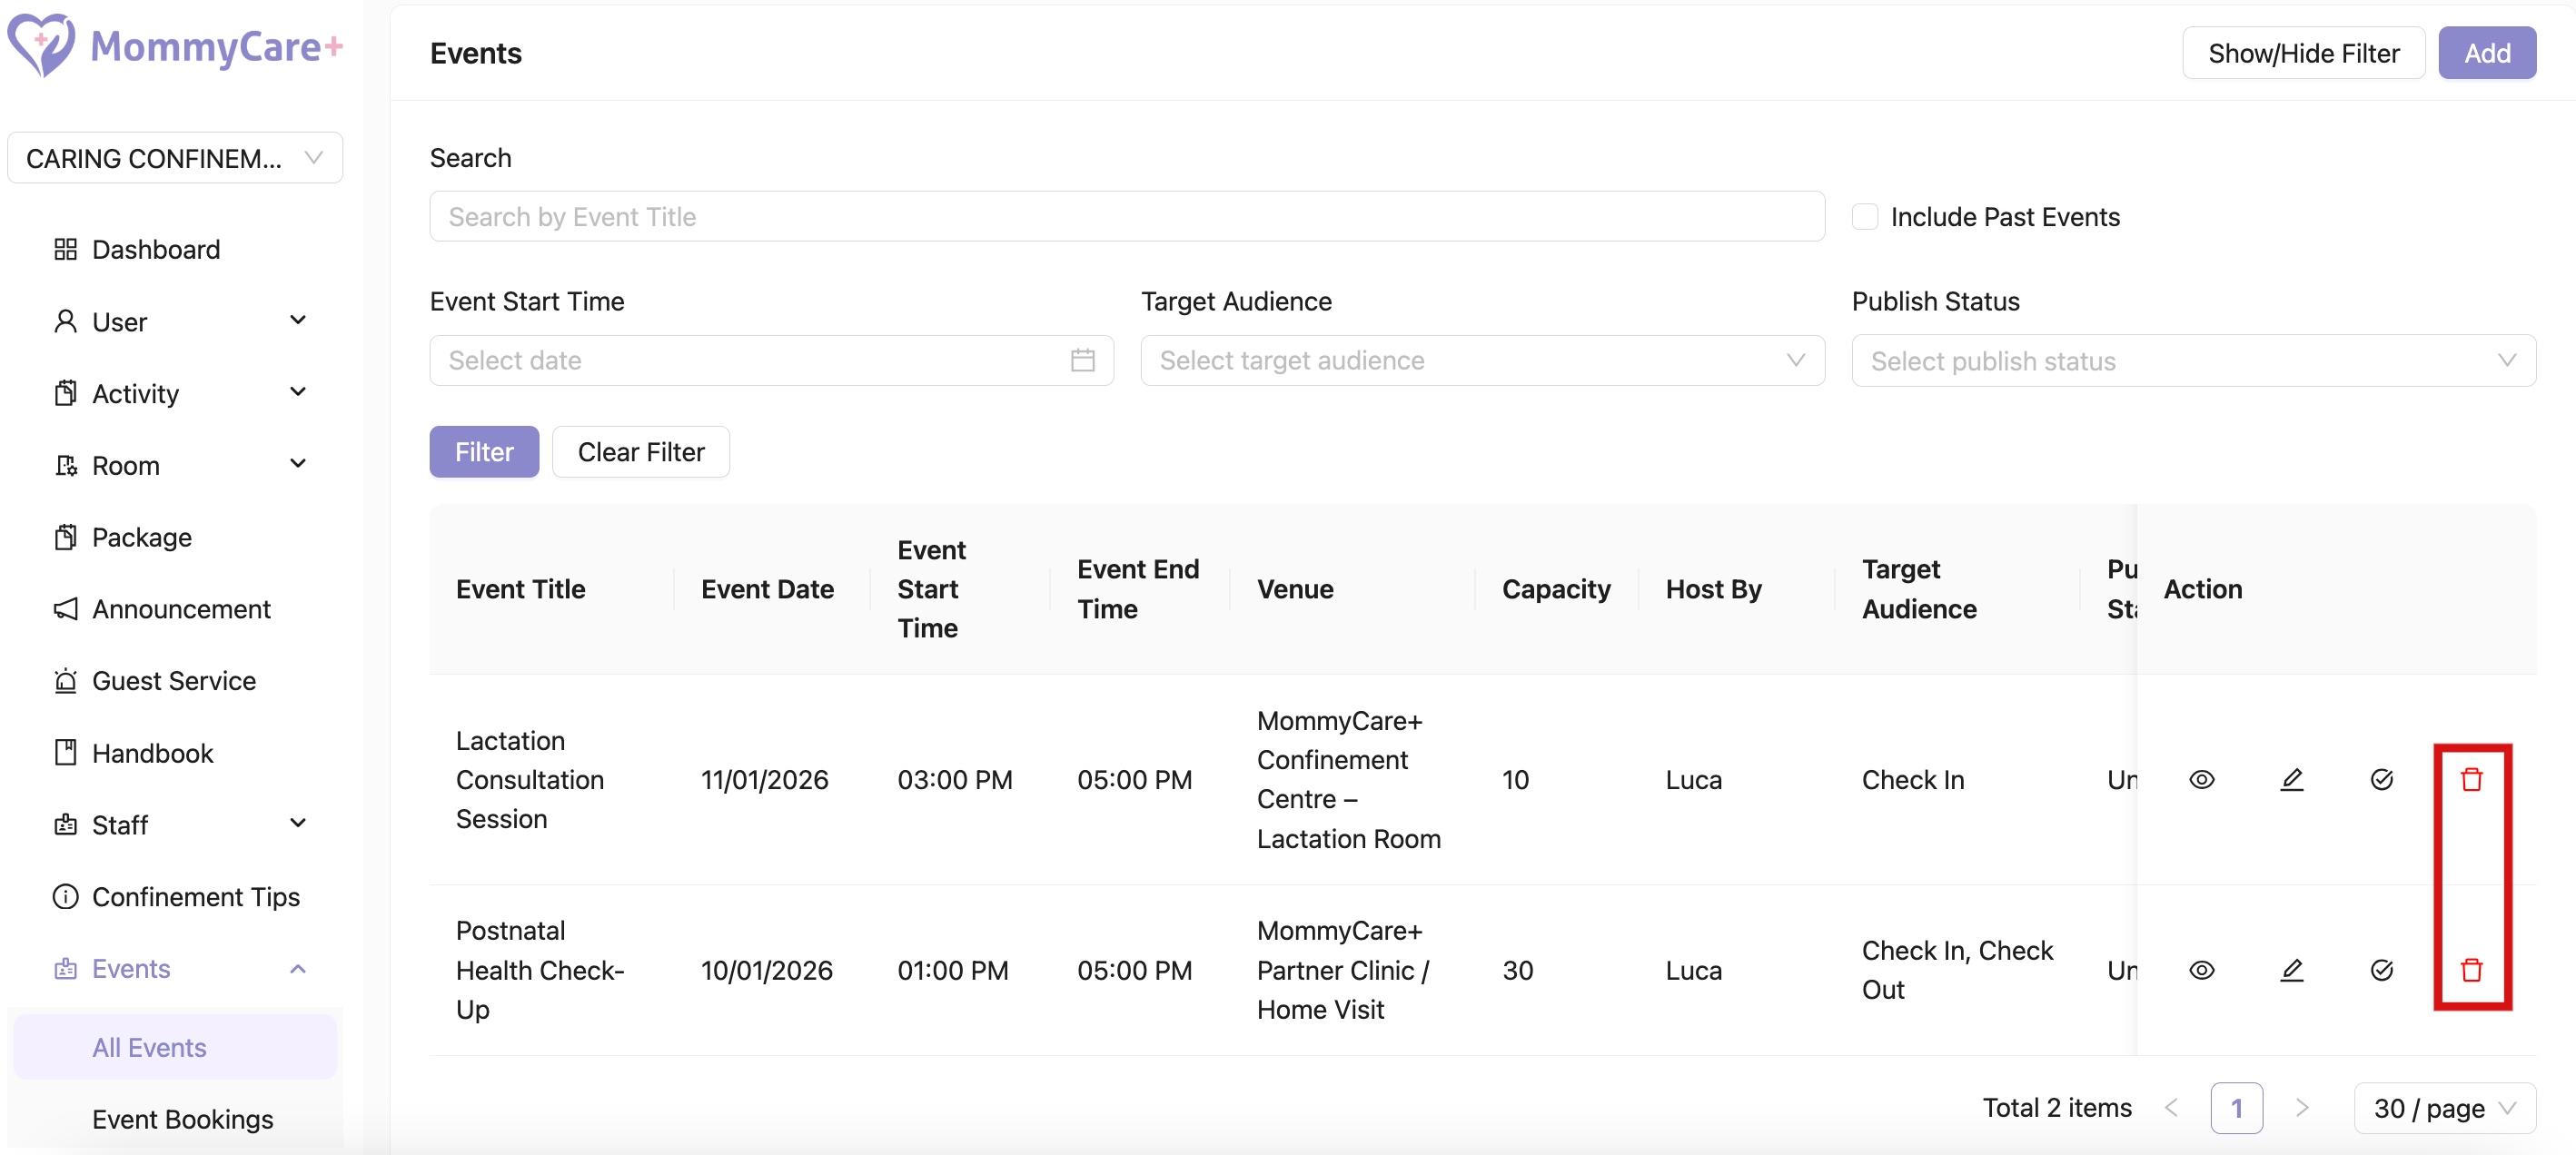Viewport: 2576px width, 1155px height.
Task: Change the 30 / page size selector
Action: (2443, 1107)
